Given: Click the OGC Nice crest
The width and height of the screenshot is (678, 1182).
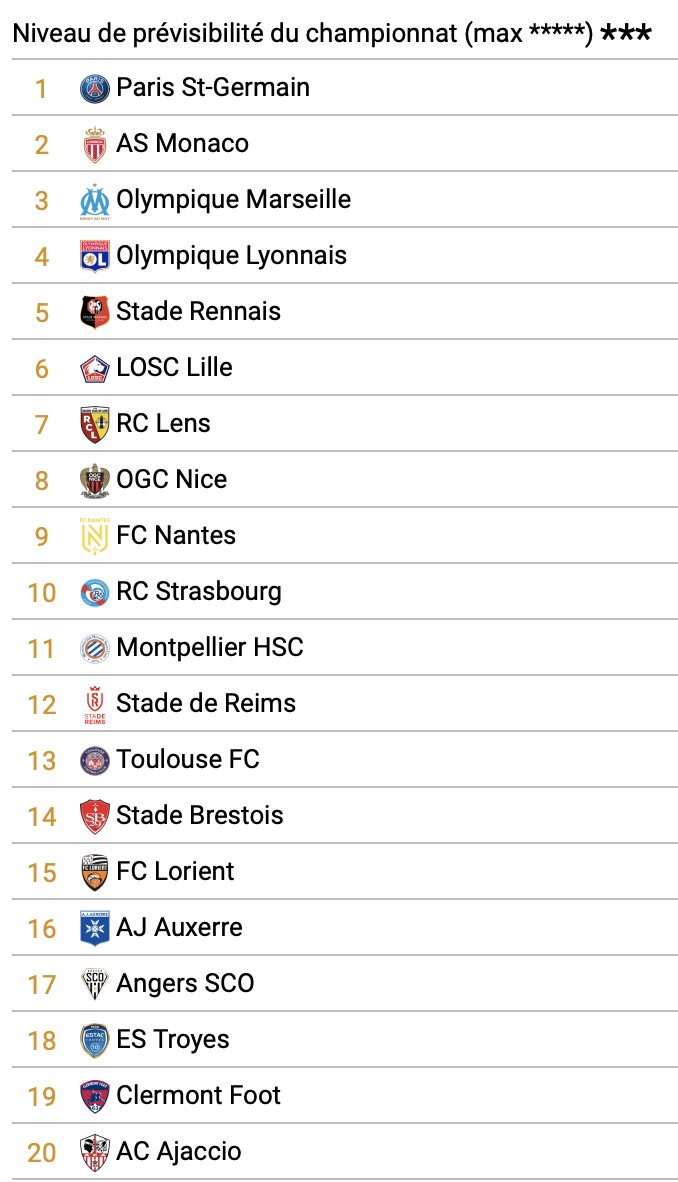Looking at the screenshot, I should pyautogui.click(x=94, y=480).
